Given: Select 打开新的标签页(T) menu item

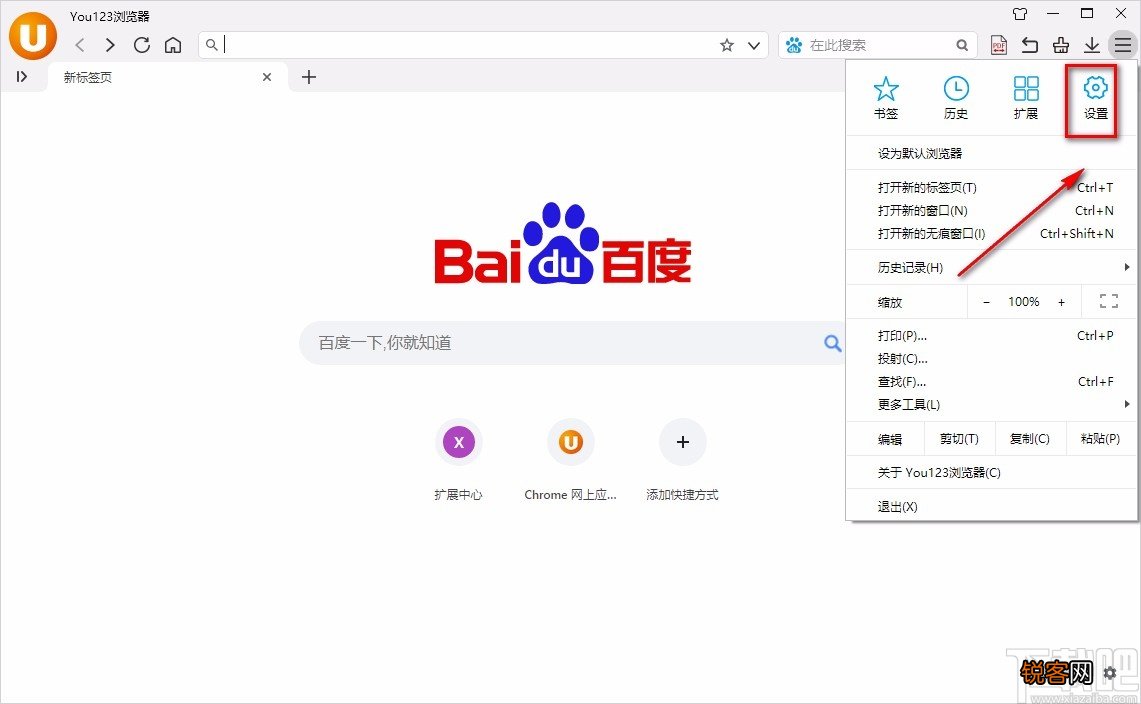Looking at the screenshot, I should click(991, 188).
